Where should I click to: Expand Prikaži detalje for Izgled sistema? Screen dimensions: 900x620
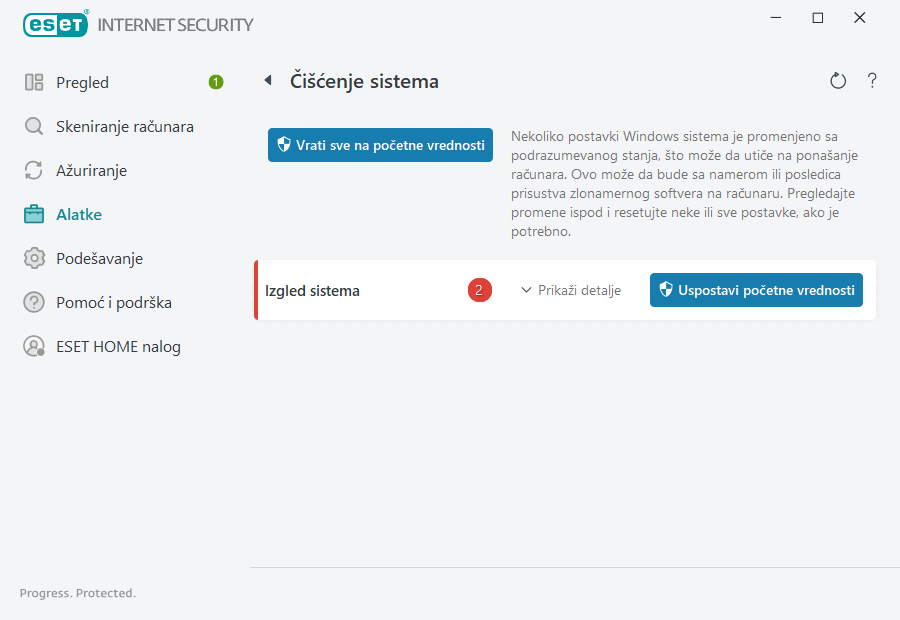tap(571, 290)
